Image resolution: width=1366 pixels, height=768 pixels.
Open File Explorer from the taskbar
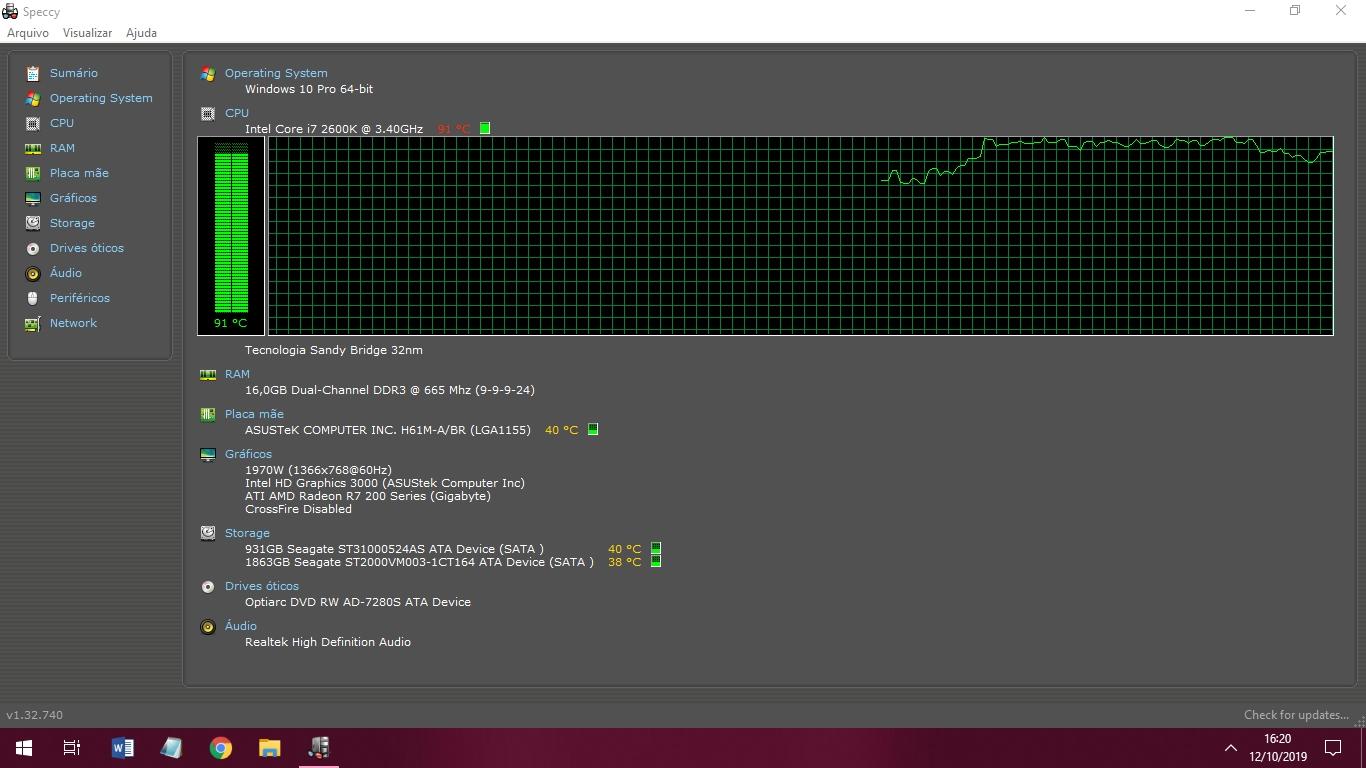coord(269,748)
